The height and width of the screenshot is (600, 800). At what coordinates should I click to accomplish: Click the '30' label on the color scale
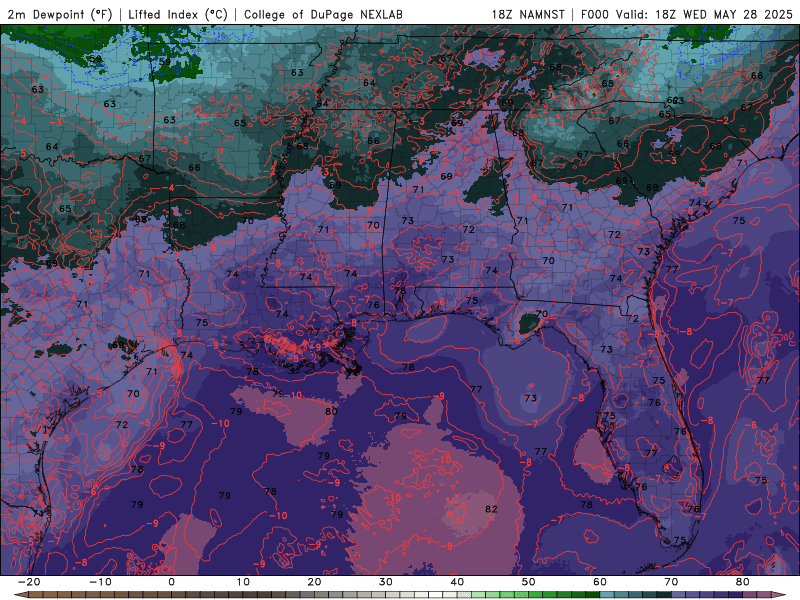coord(386,582)
